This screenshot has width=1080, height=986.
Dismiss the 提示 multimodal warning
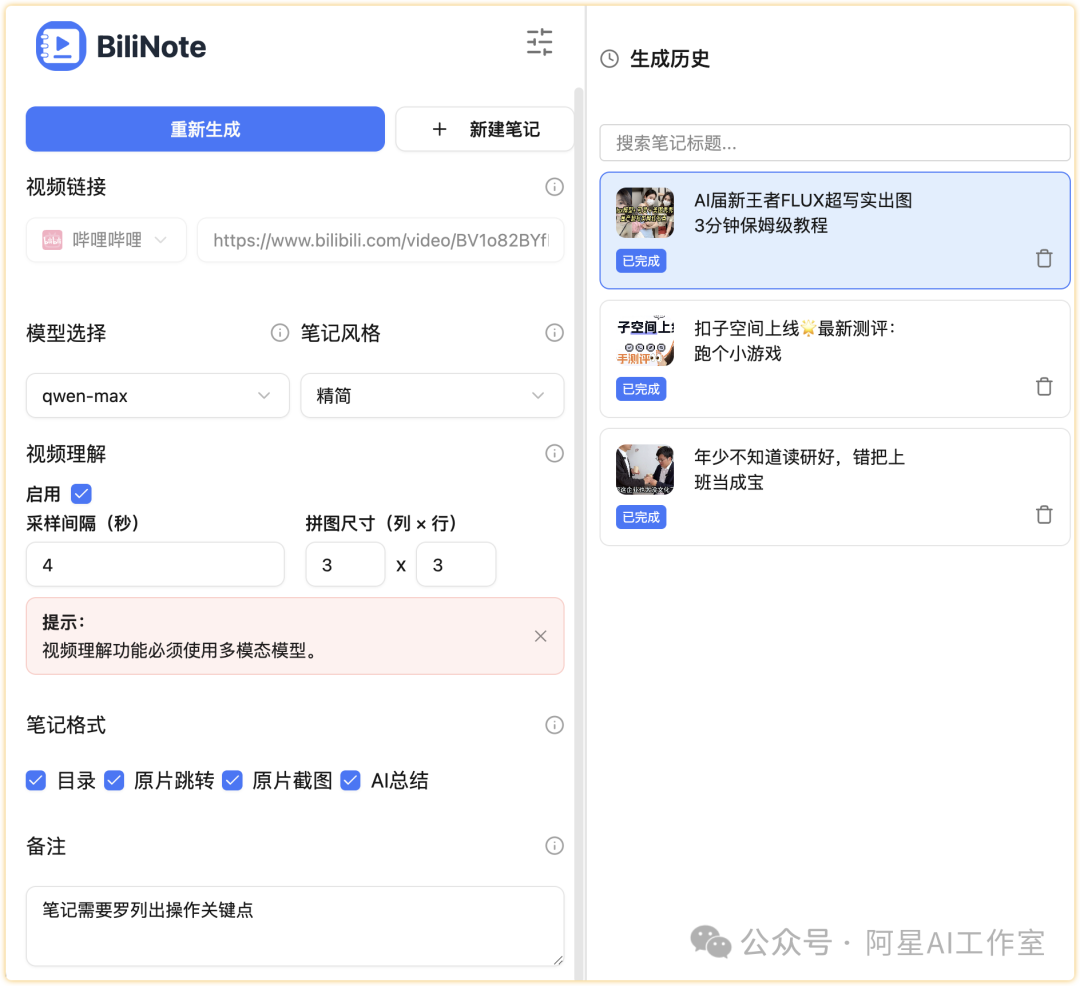(541, 636)
